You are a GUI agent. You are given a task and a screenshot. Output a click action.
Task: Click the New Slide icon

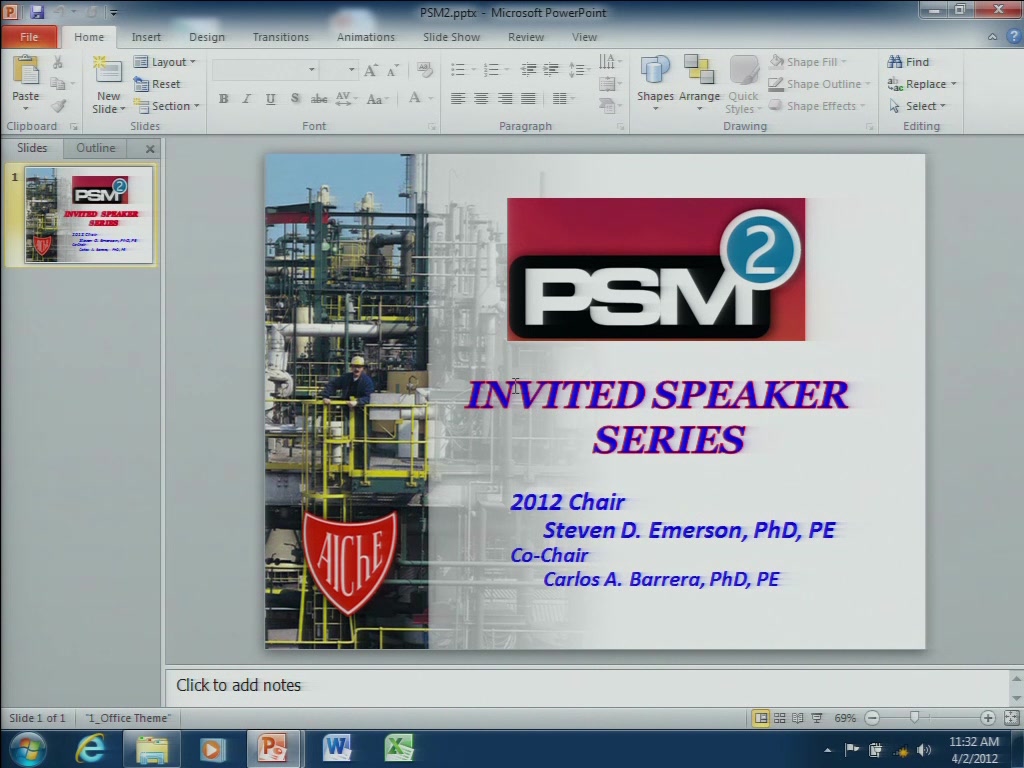click(x=108, y=71)
